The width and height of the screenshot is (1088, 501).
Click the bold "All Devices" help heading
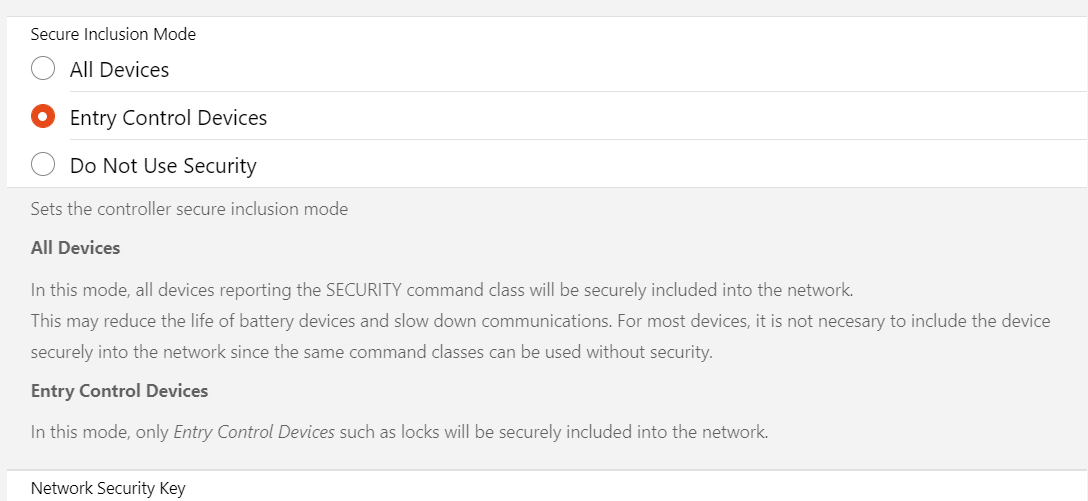[75, 248]
